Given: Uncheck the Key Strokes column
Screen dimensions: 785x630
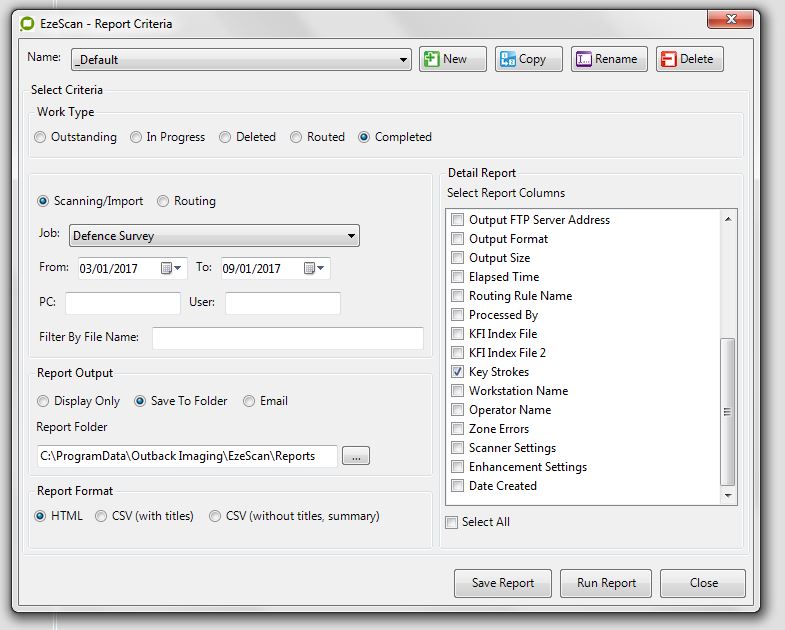Looking at the screenshot, I should [457, 372].
